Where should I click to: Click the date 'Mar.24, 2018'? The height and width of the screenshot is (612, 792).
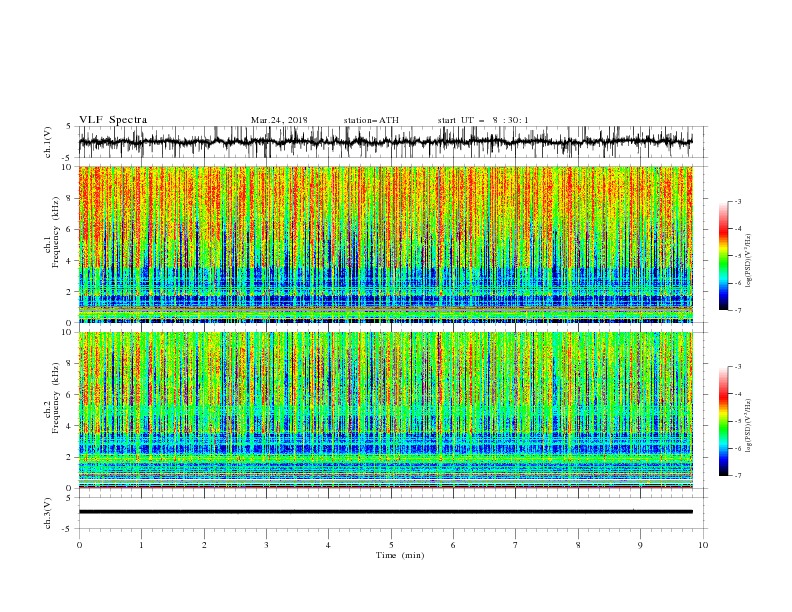pyautogui.click(x=279, y=120)
